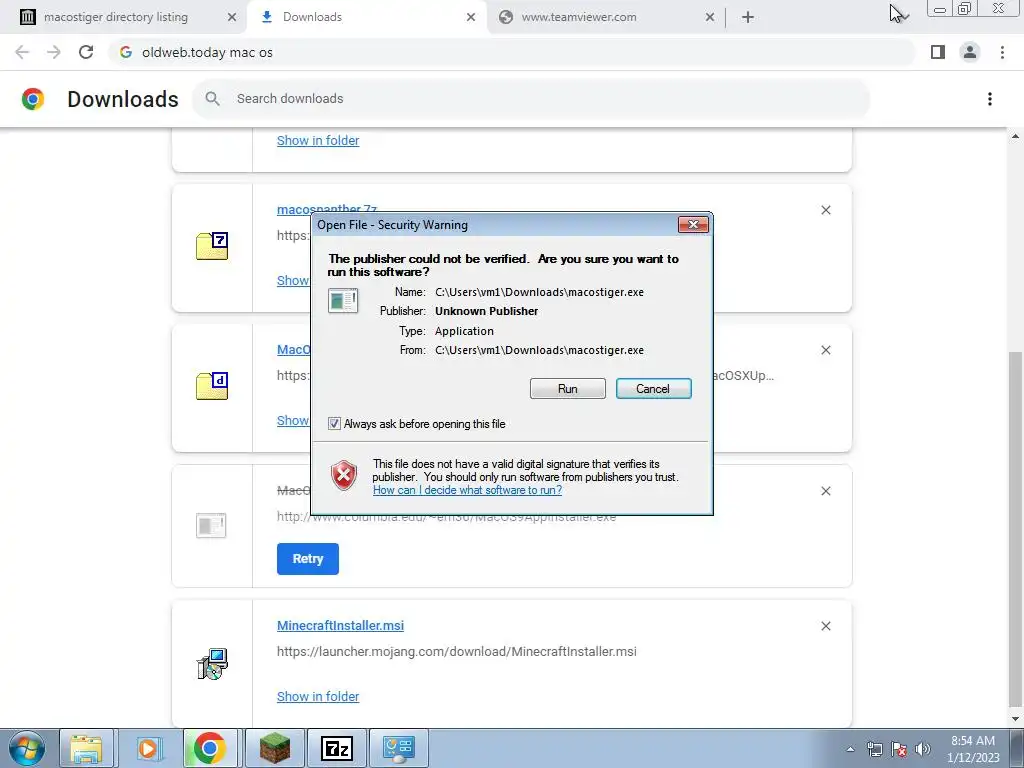Close the macostiger directory listing tab

click(232, 17)
